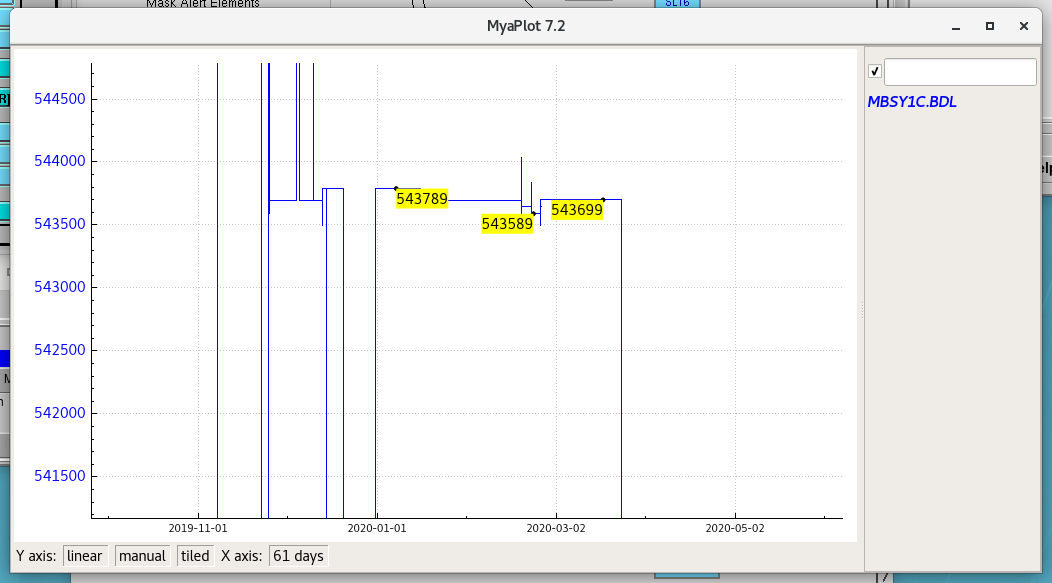Change Y axis range mode via manual button

(x=142, y=556)
